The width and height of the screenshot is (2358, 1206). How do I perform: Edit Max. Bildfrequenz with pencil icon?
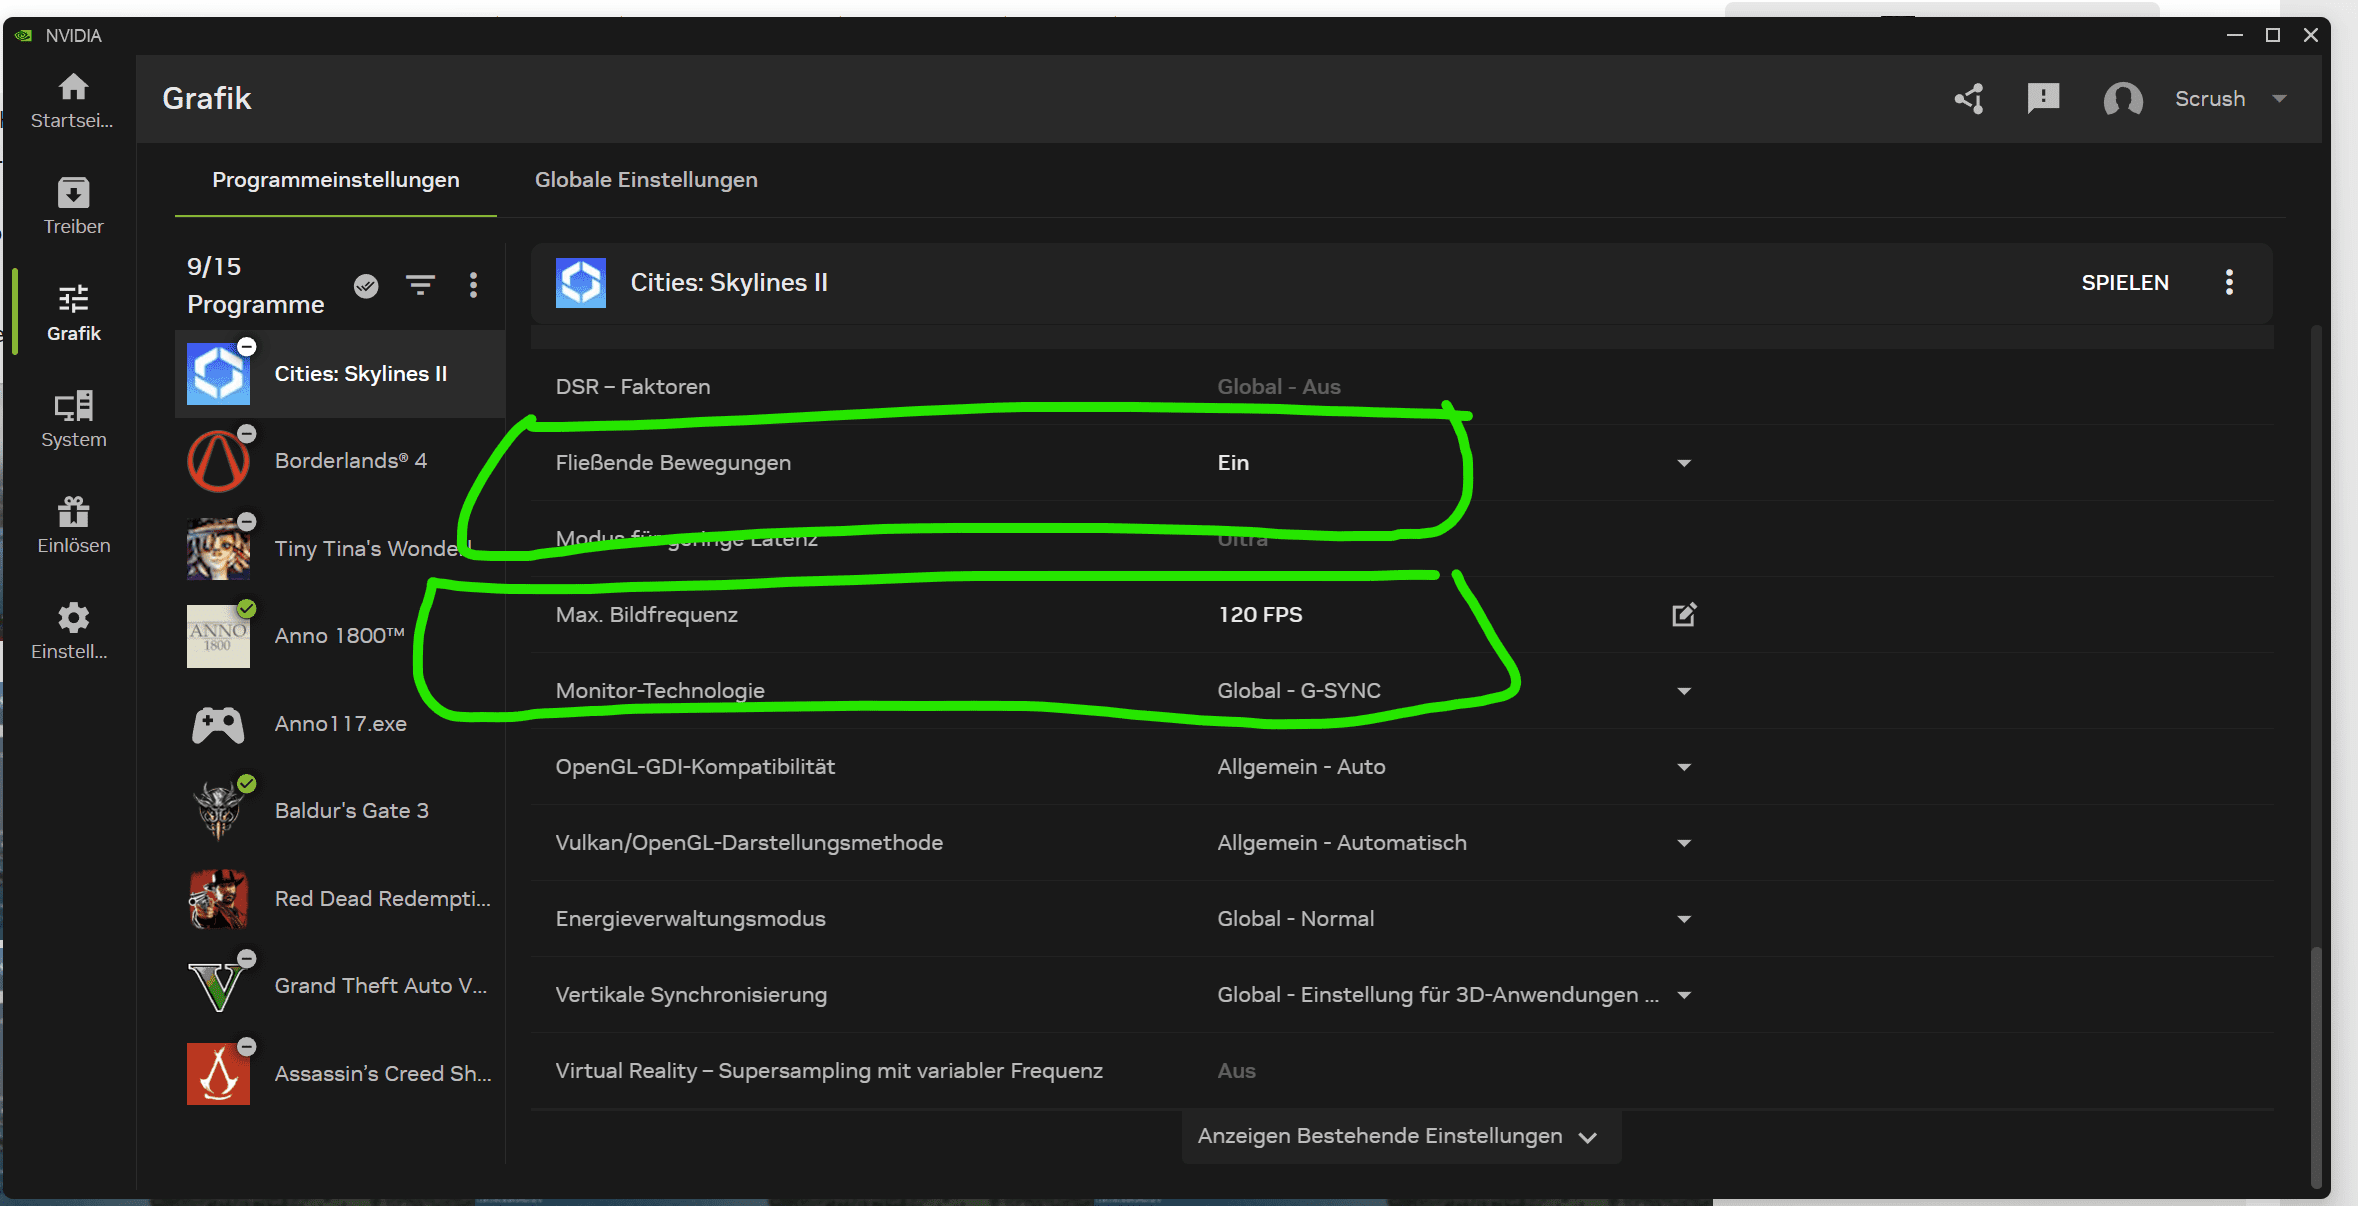[x=1684, y=614]
